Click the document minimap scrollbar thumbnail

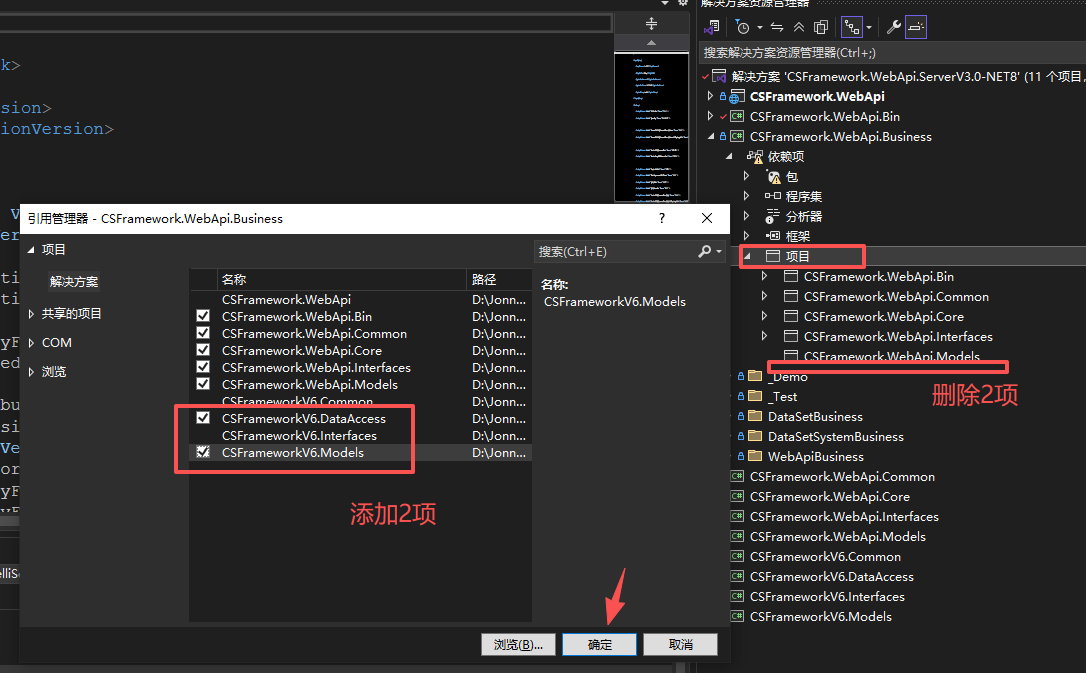coord(655,120)
